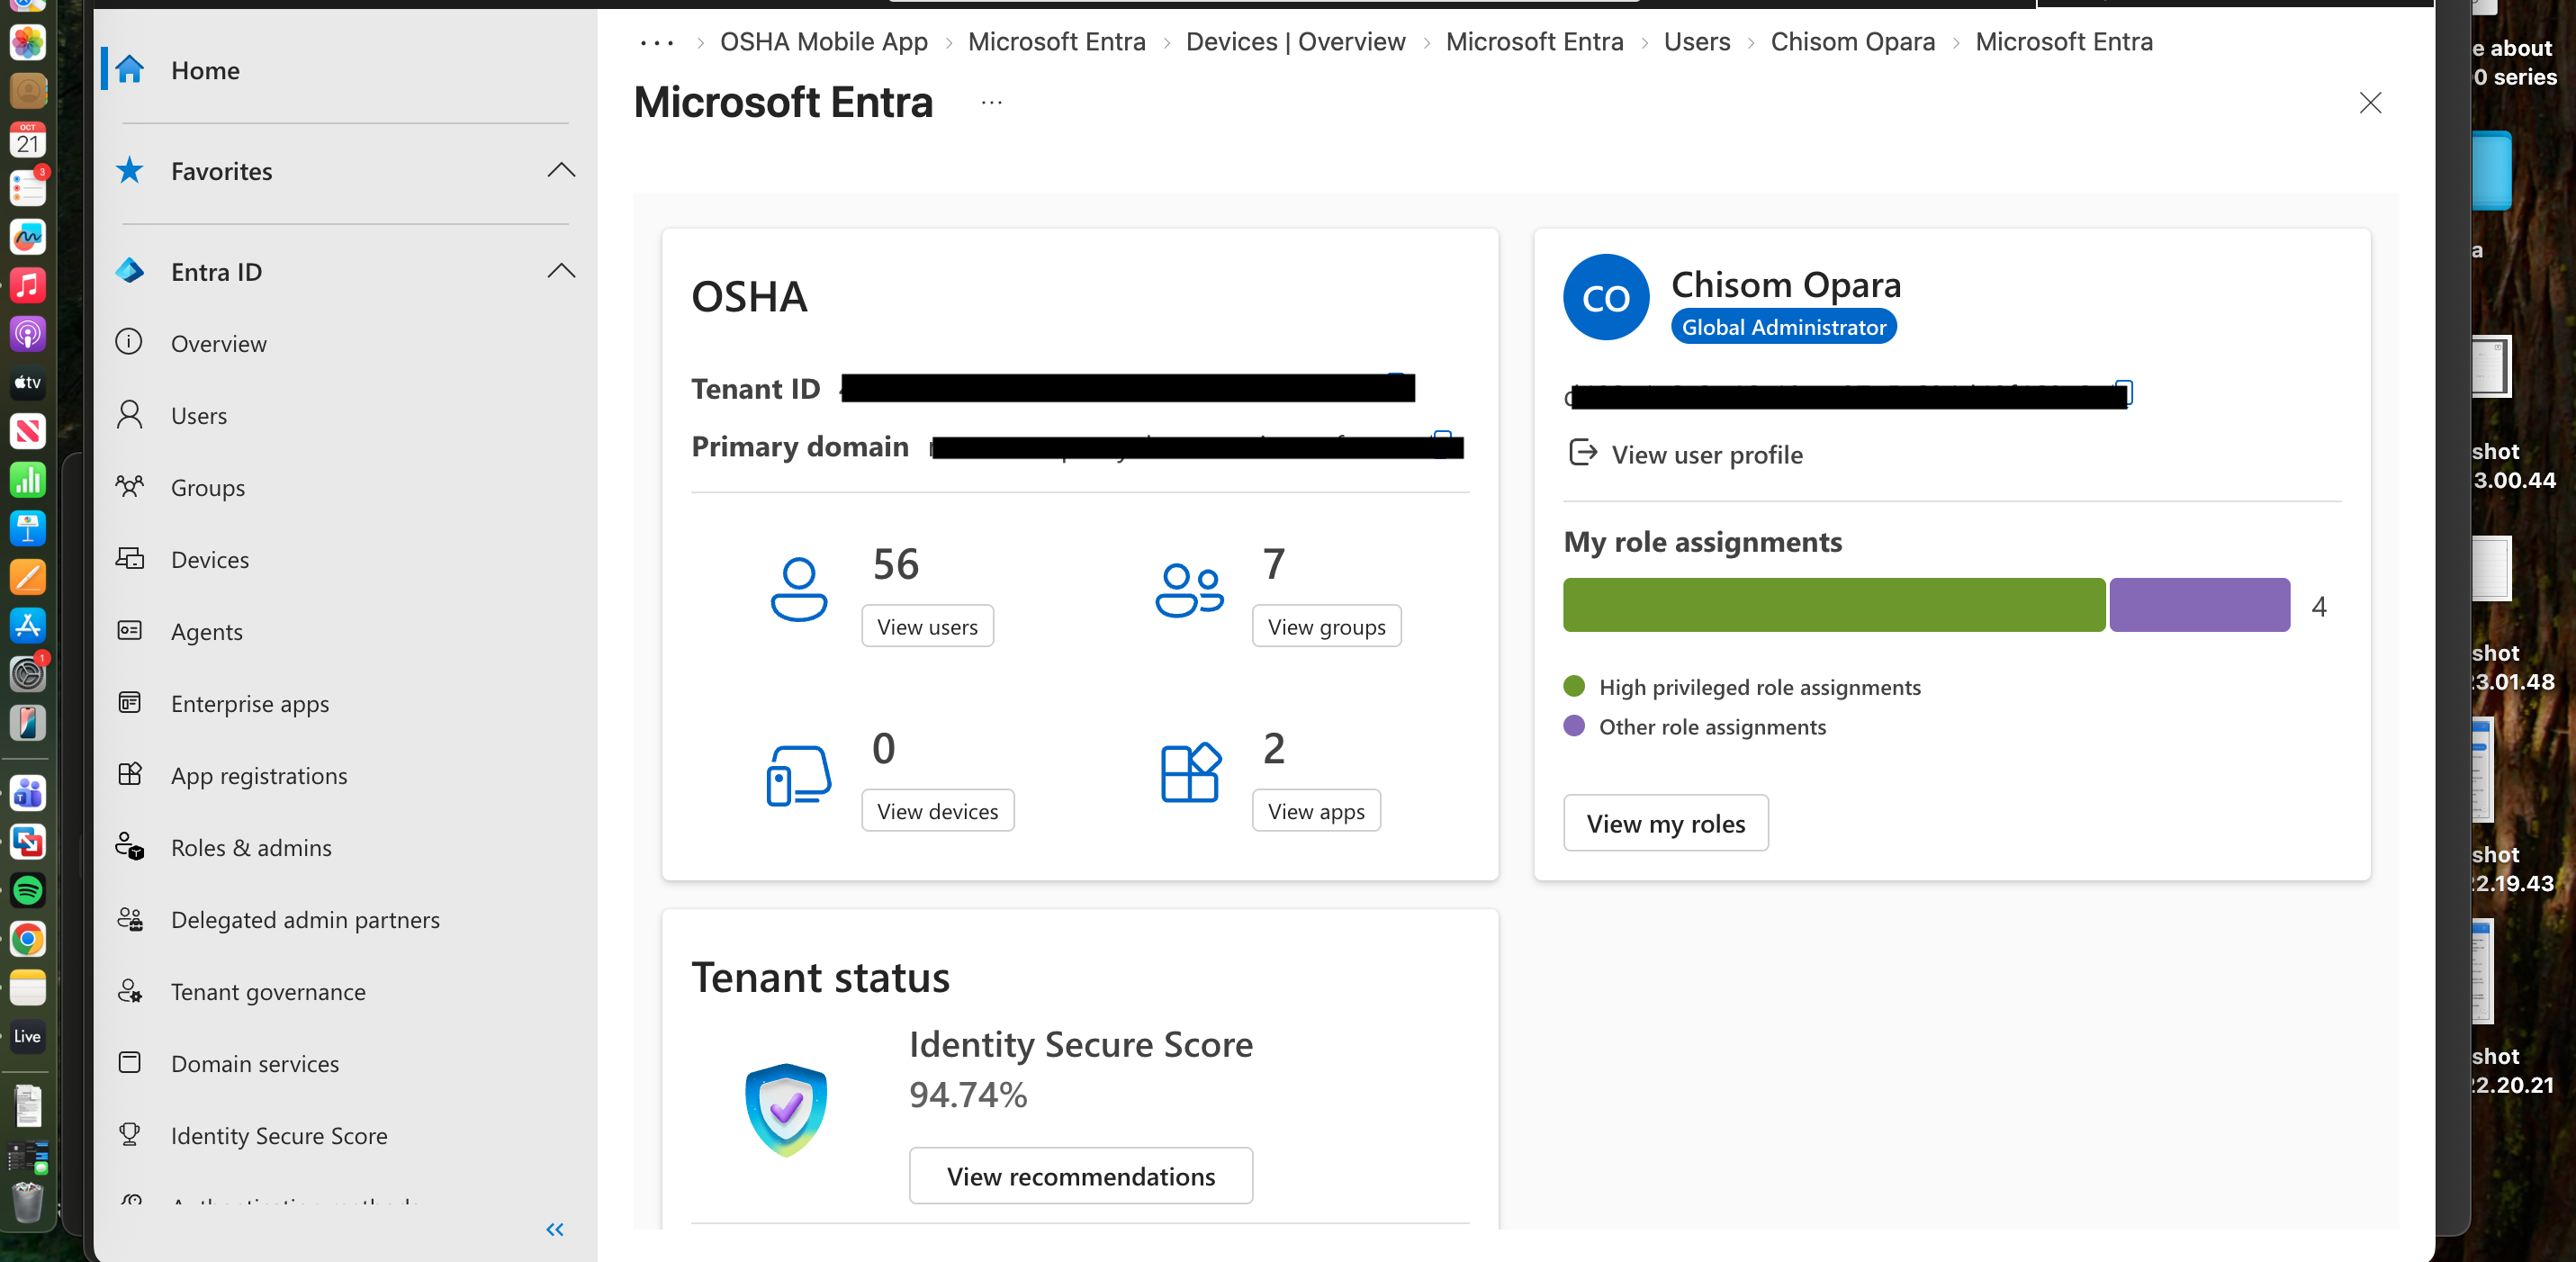
Task: Collapse the sidebar with double-chevron
Action: point(555,1229)
